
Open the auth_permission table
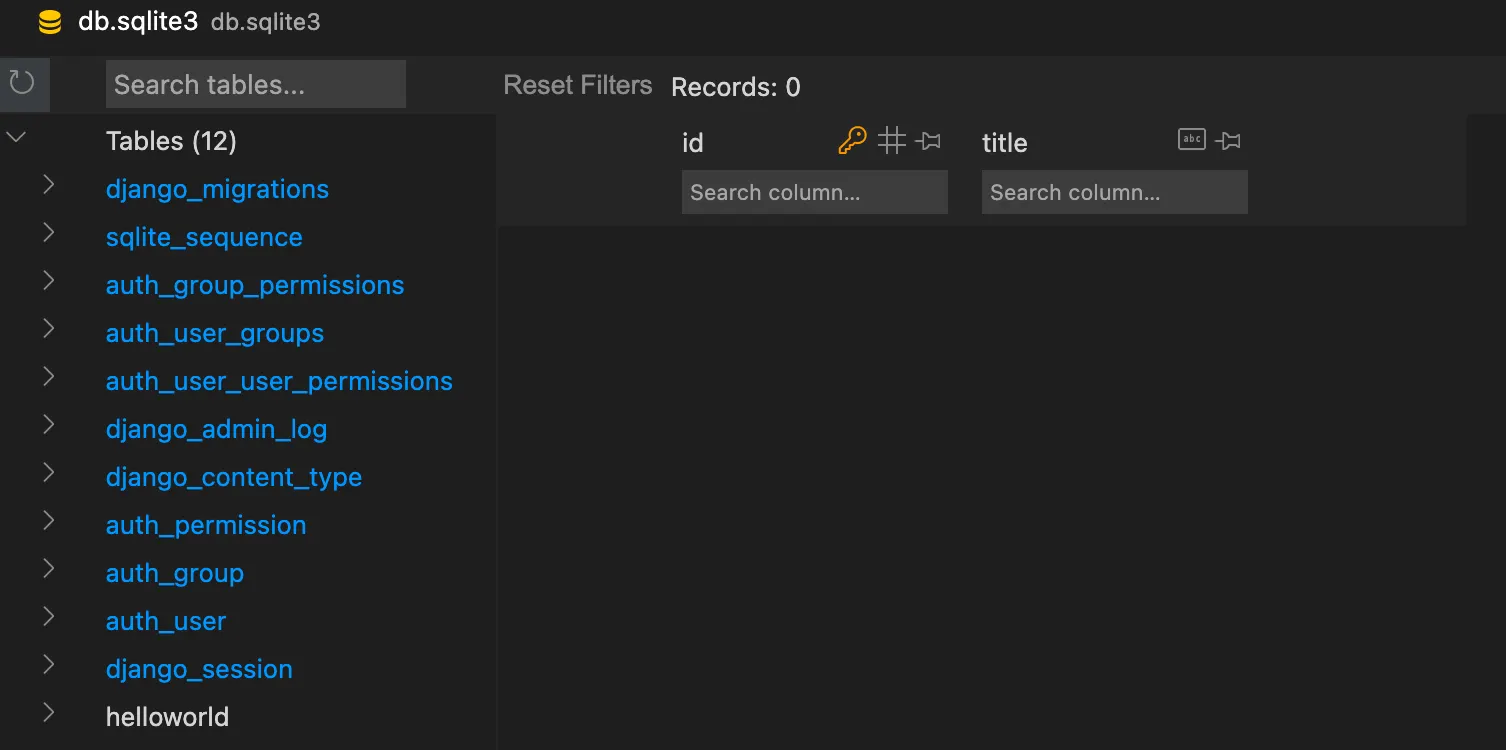coord(206,525)
